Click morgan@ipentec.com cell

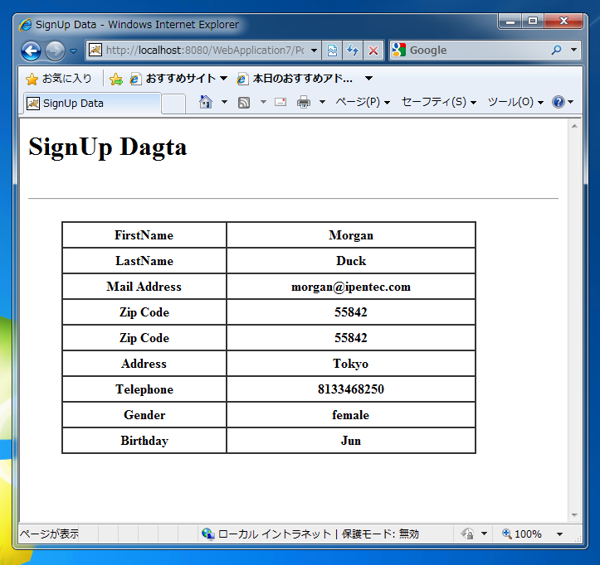click(351, 286)
